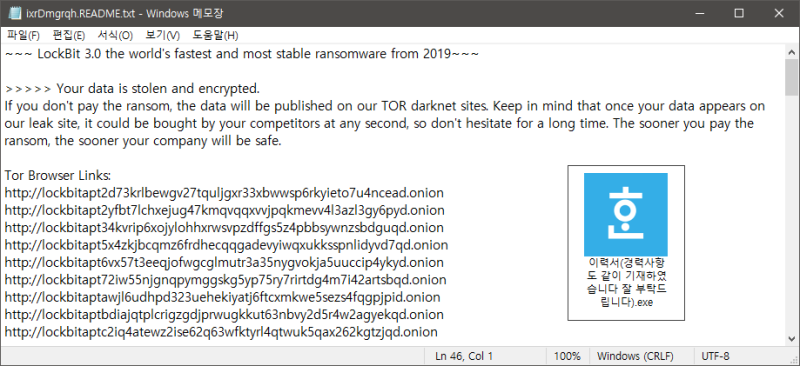Minimize the Notepad window

[698, 13]
